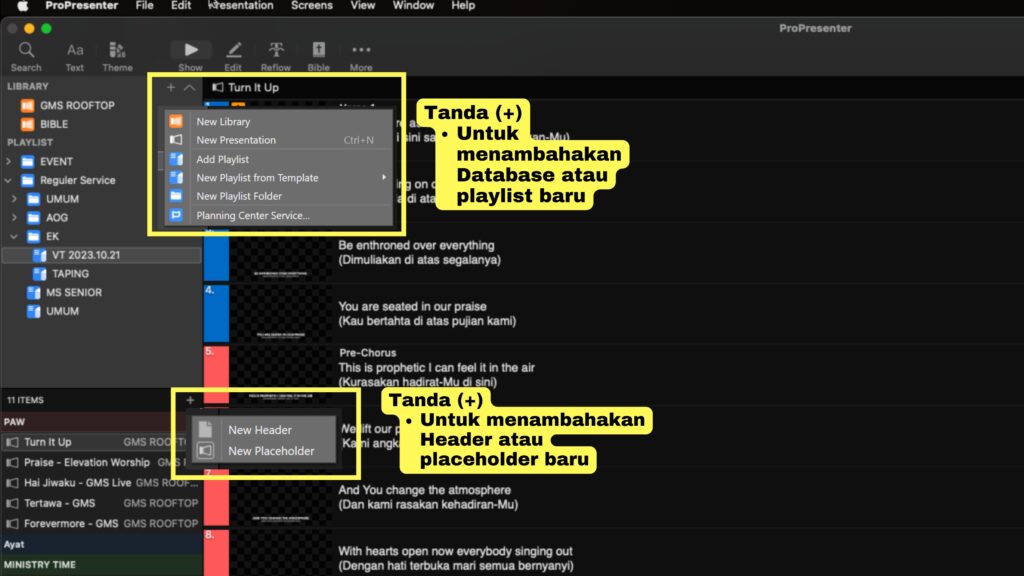Image resolution: width=1024 pixels, height=576 pixels.
Task: Click the plus button beside Turn It Up header
Action: pos(170,88)
